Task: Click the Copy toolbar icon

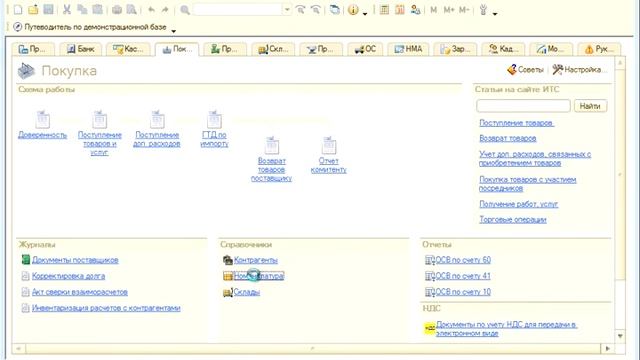Action: tap(82, 9)
